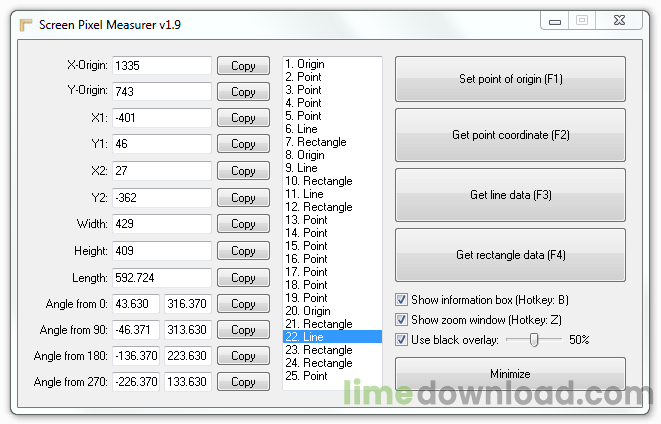Select list entry '6. Line'
Viewport: 661px width, 424px height.
[x=332, y=129]
